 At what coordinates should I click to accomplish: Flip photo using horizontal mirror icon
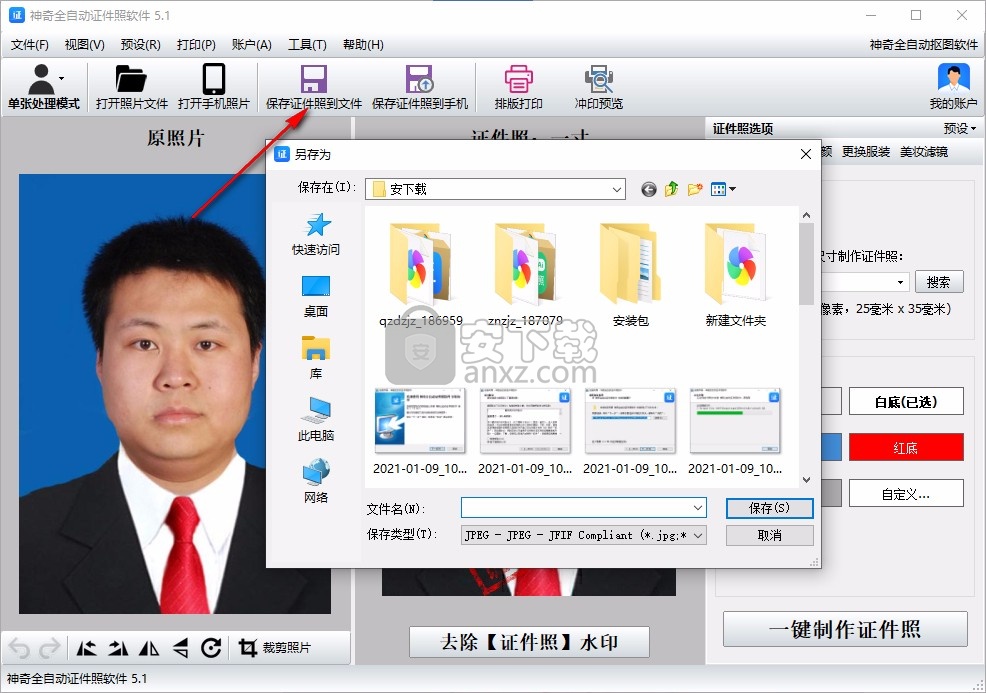pyautogui.click(x=150, y=648)
